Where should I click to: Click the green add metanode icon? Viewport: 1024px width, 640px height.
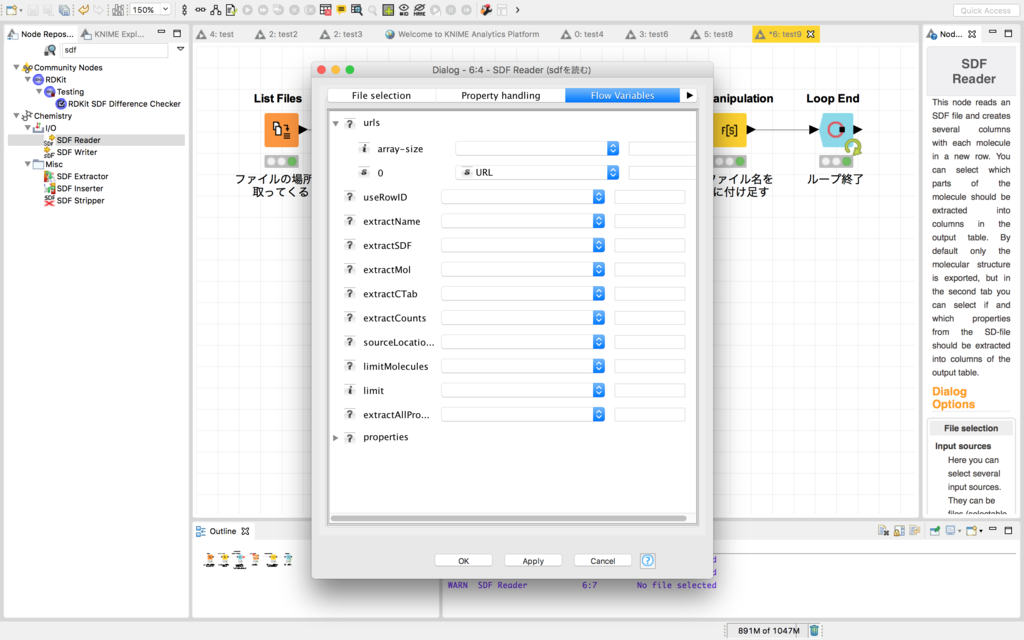pyautogui.click(x=388, y=10)
